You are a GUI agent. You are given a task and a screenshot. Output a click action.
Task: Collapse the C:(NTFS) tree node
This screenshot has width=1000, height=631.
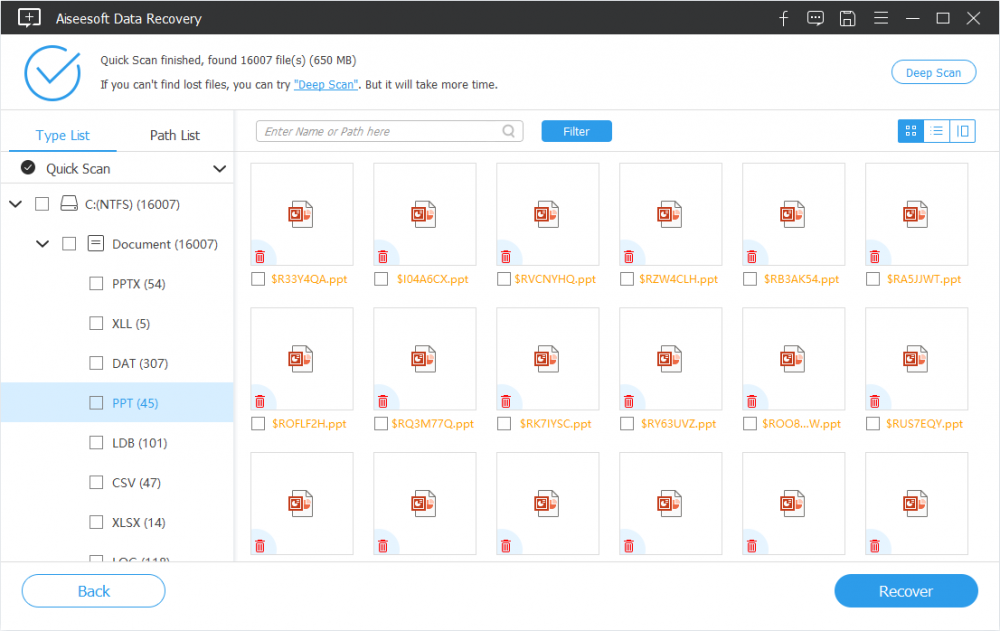pos(15,204)
